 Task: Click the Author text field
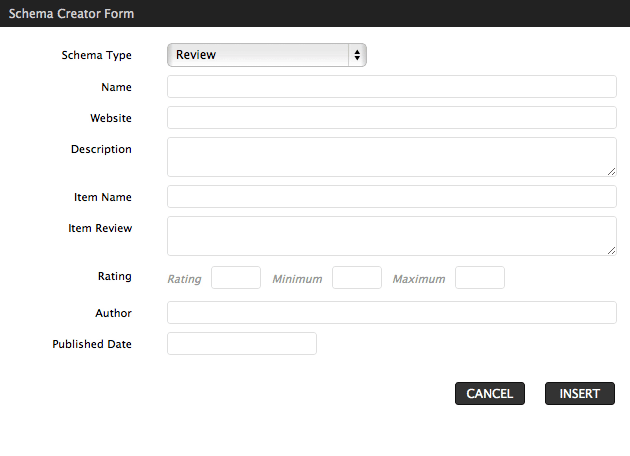pyautogui.click(x=392, y=312)
